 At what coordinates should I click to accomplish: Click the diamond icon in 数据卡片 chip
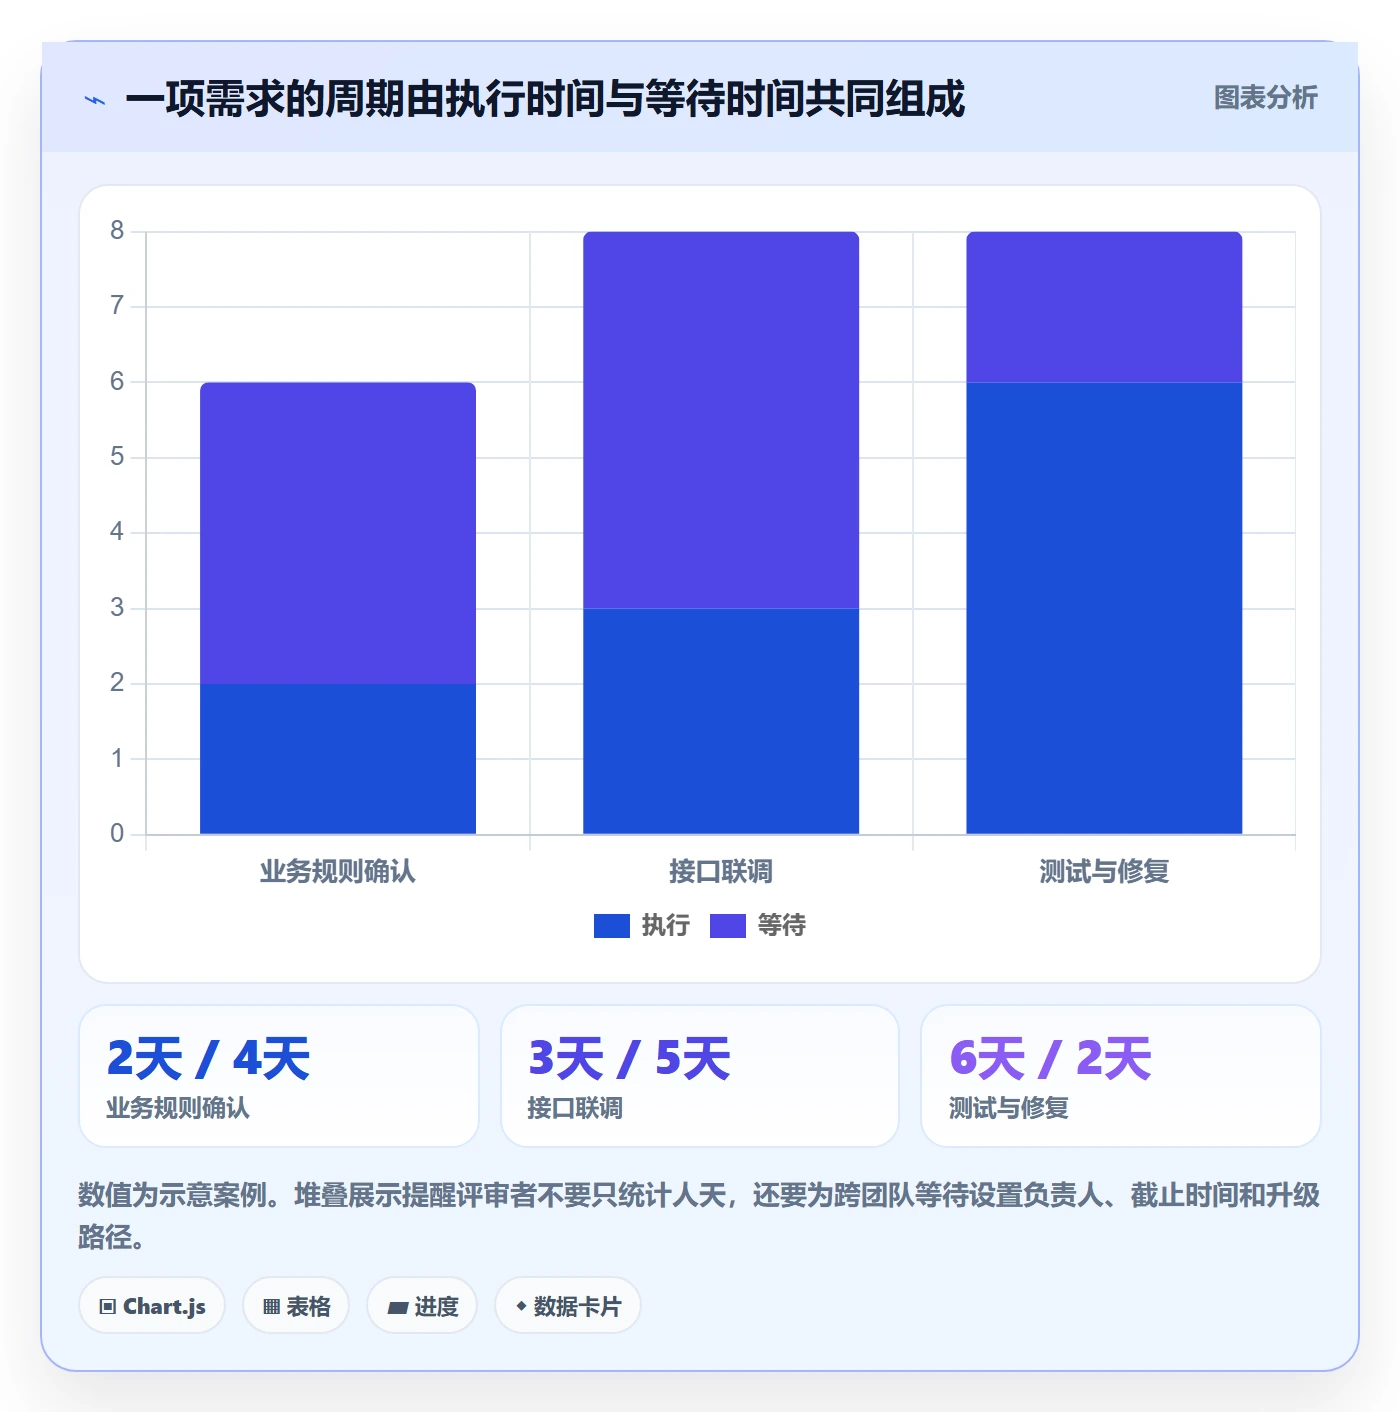tap(521, 1306)
